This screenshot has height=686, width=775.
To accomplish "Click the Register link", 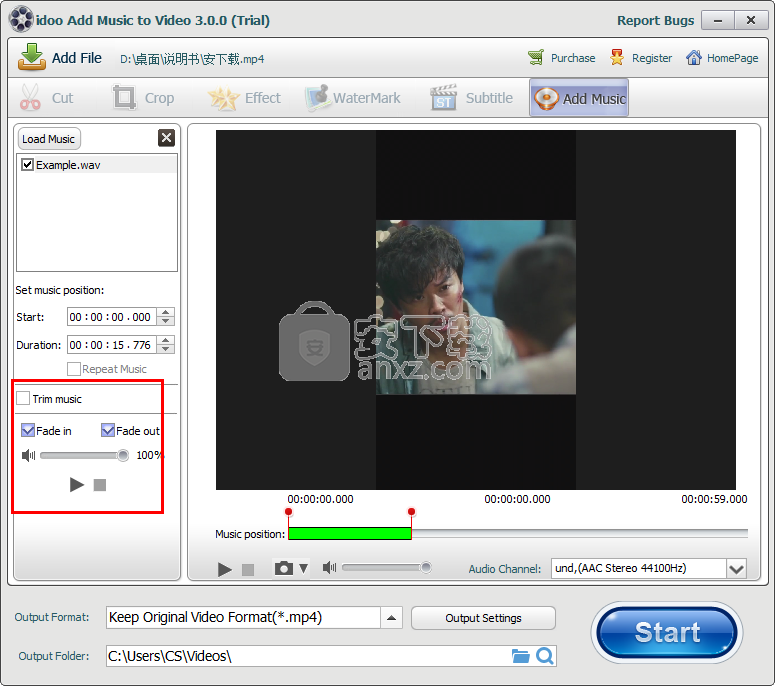I will 641,58.
